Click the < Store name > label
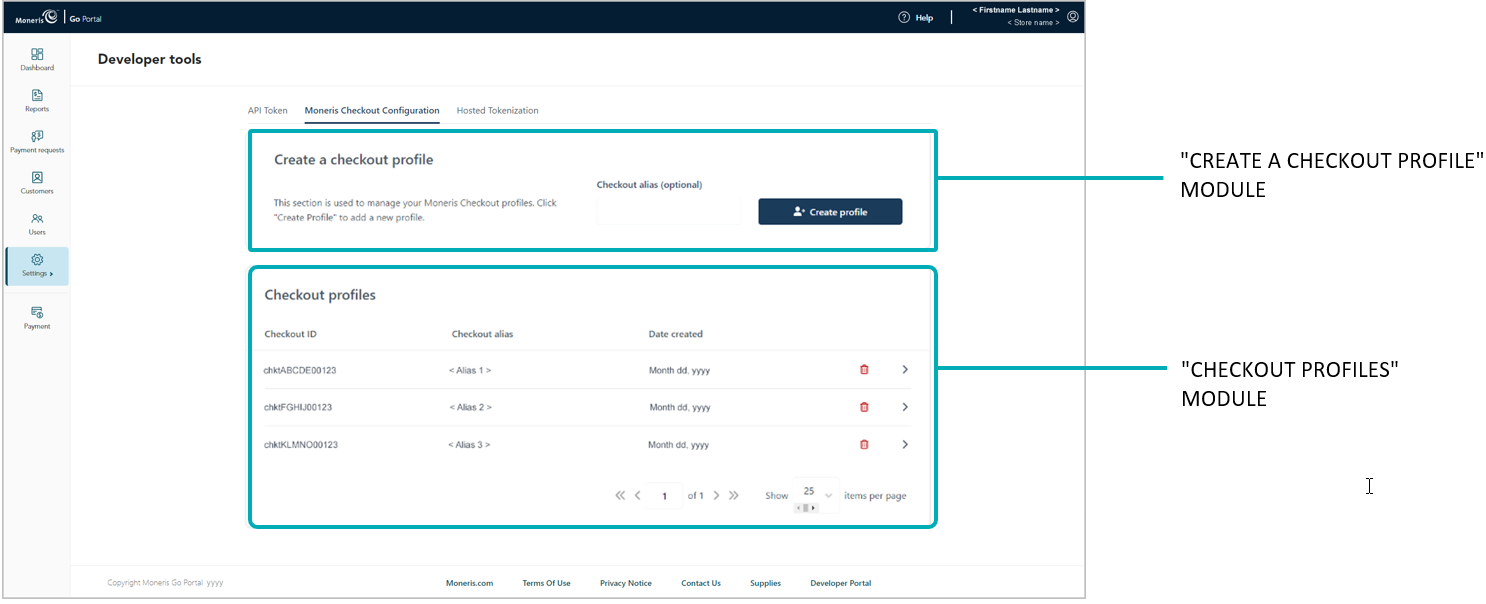1486x604 pixels. pos(1033,22)
